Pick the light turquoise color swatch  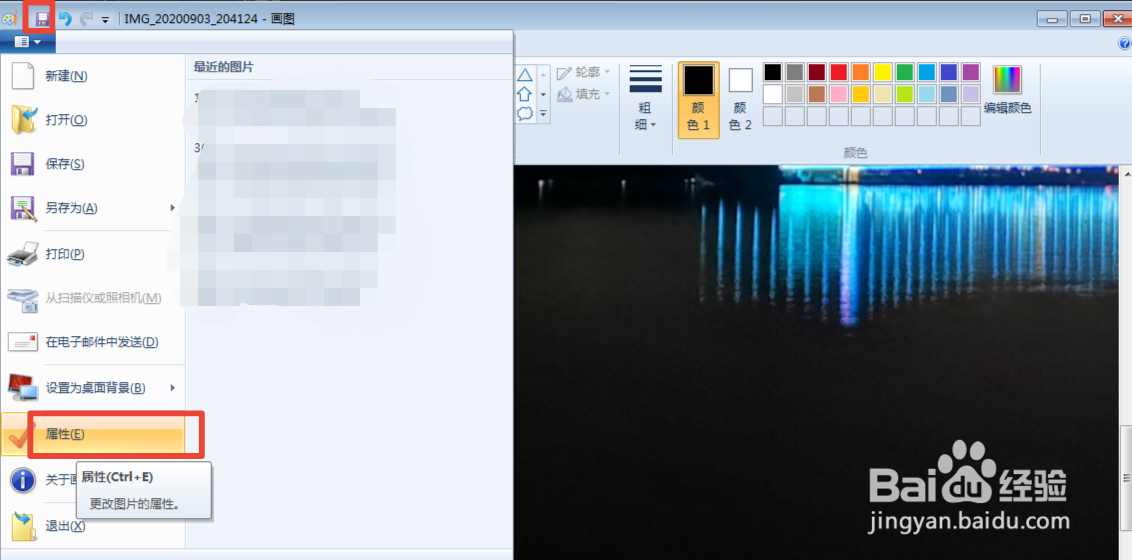(x=927, y=94)
